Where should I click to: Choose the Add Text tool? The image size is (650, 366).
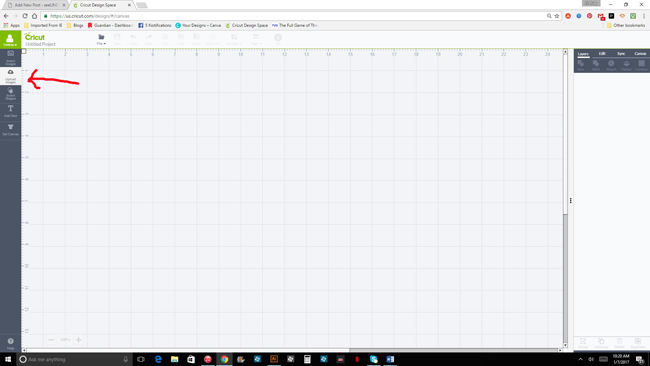10,111
